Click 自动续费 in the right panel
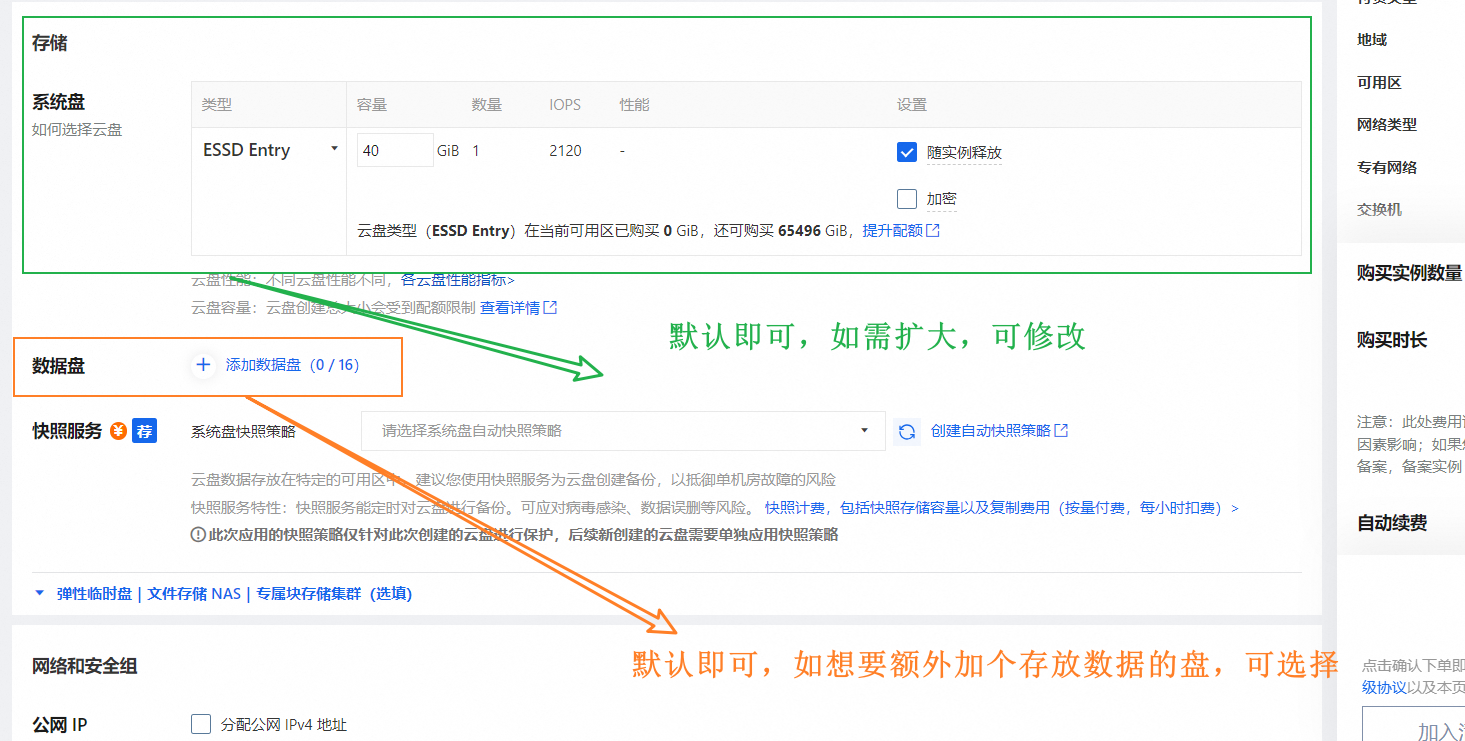This screenshot has width=1465, height=741. click(x=1392, y=522)
